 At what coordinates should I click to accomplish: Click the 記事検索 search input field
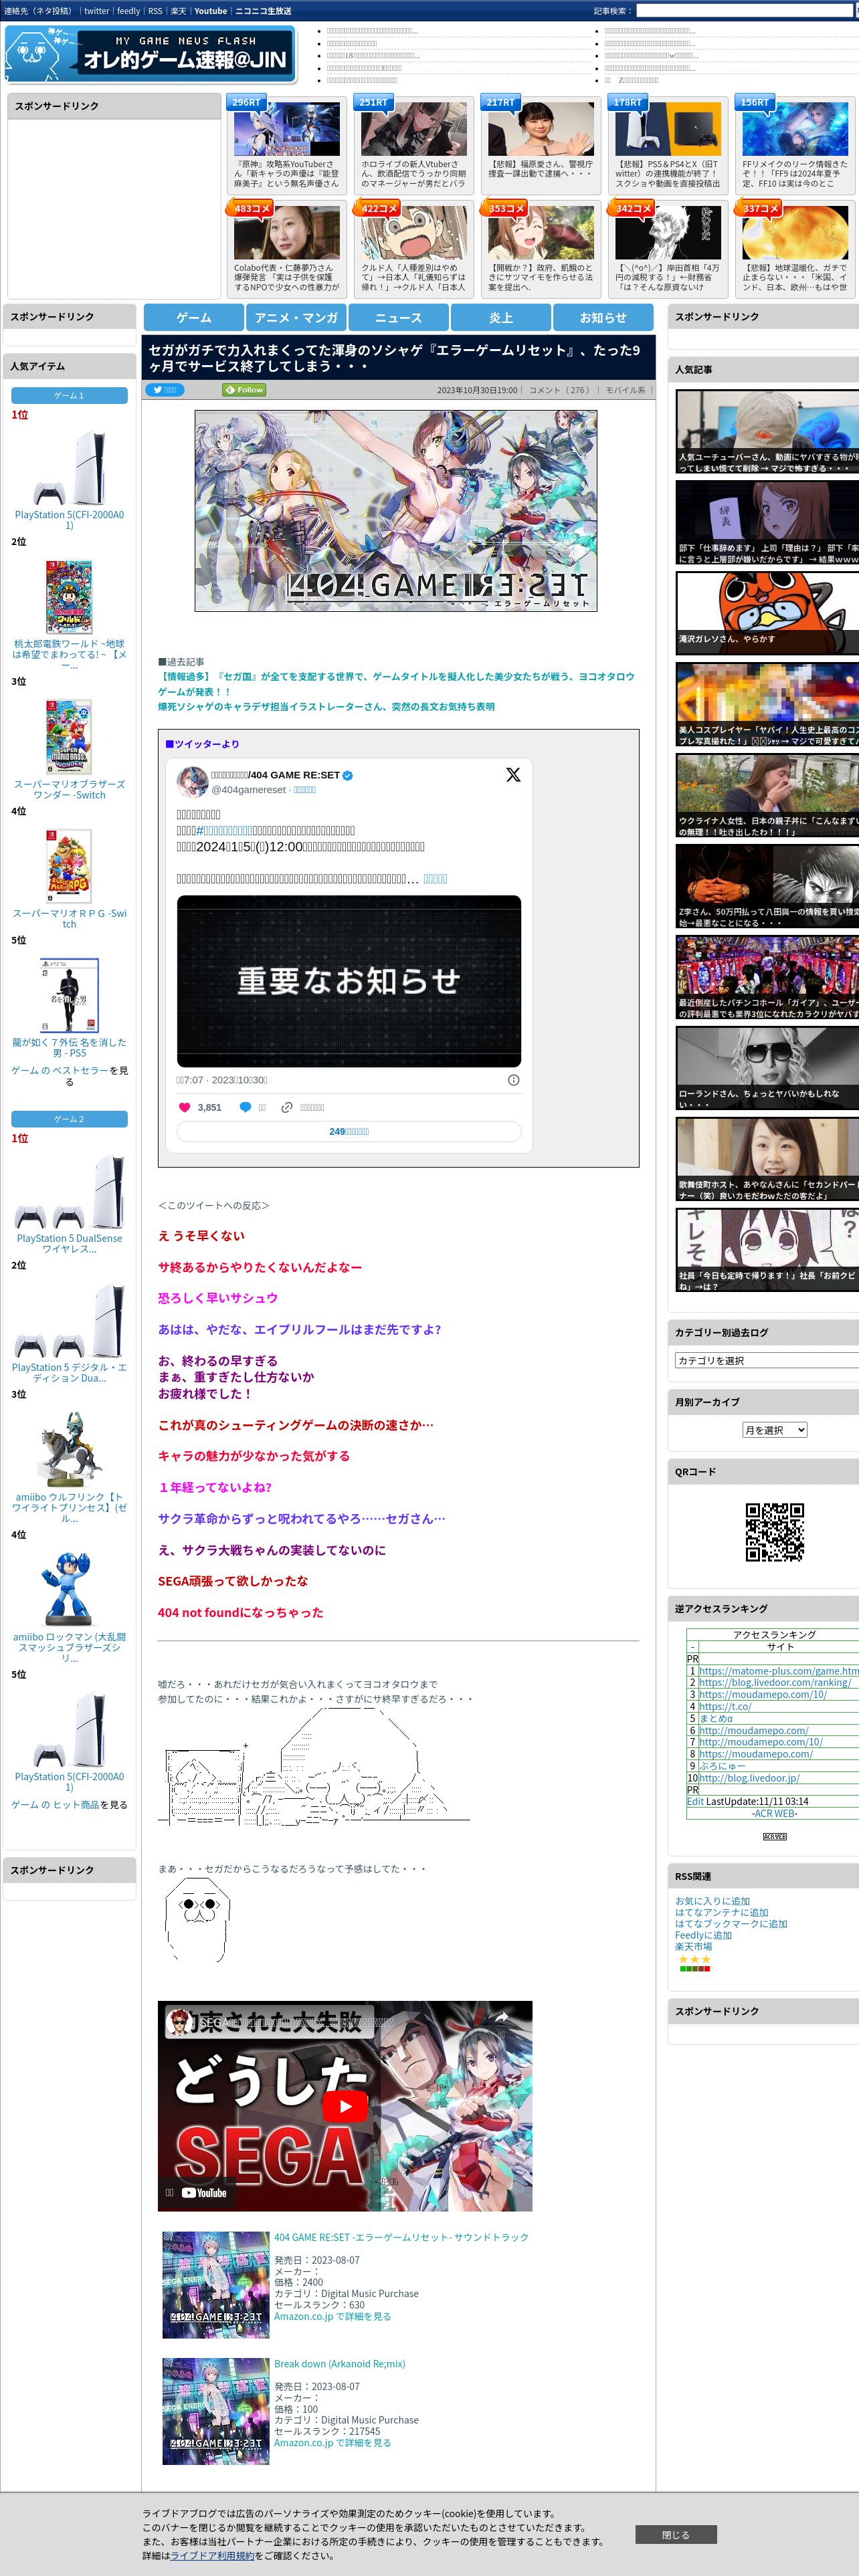click(x=746, y=11)
